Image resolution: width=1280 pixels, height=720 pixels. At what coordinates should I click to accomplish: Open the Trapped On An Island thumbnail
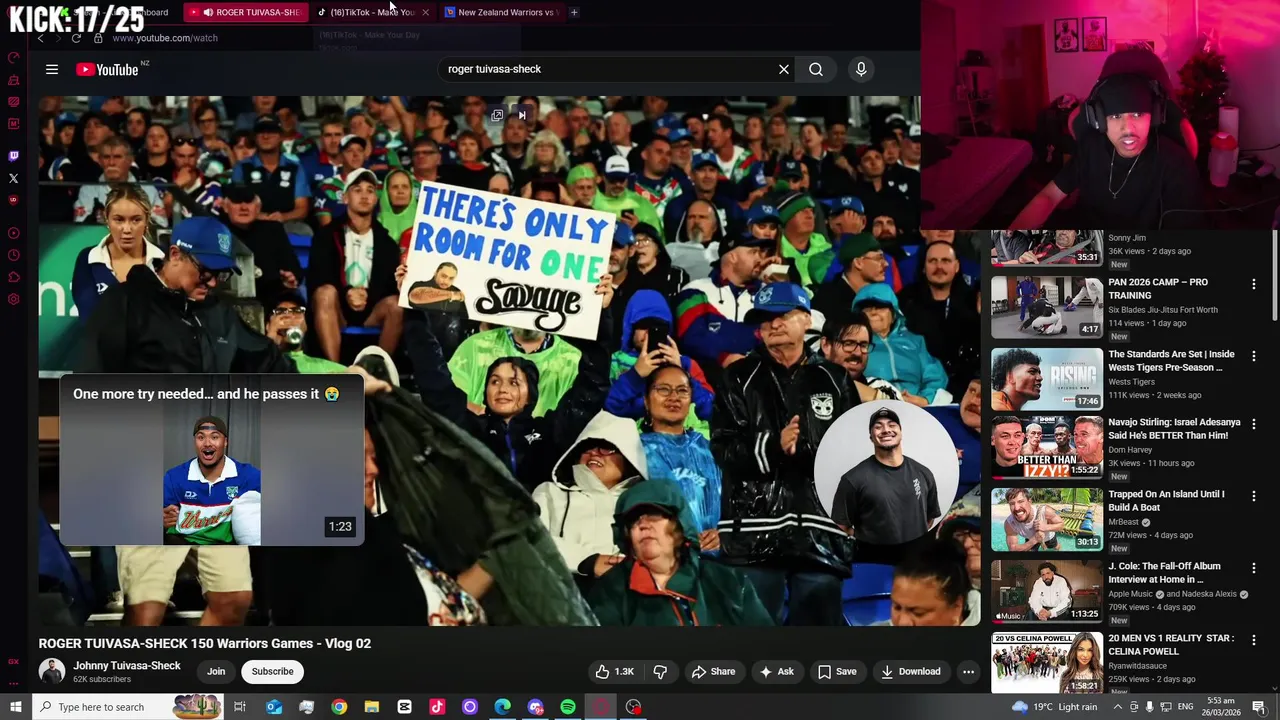(1047, 519)
